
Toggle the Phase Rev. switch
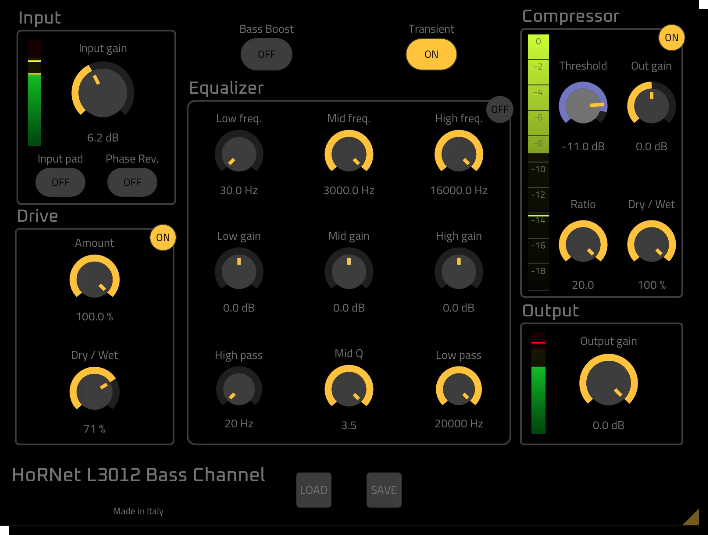[132, 182]
